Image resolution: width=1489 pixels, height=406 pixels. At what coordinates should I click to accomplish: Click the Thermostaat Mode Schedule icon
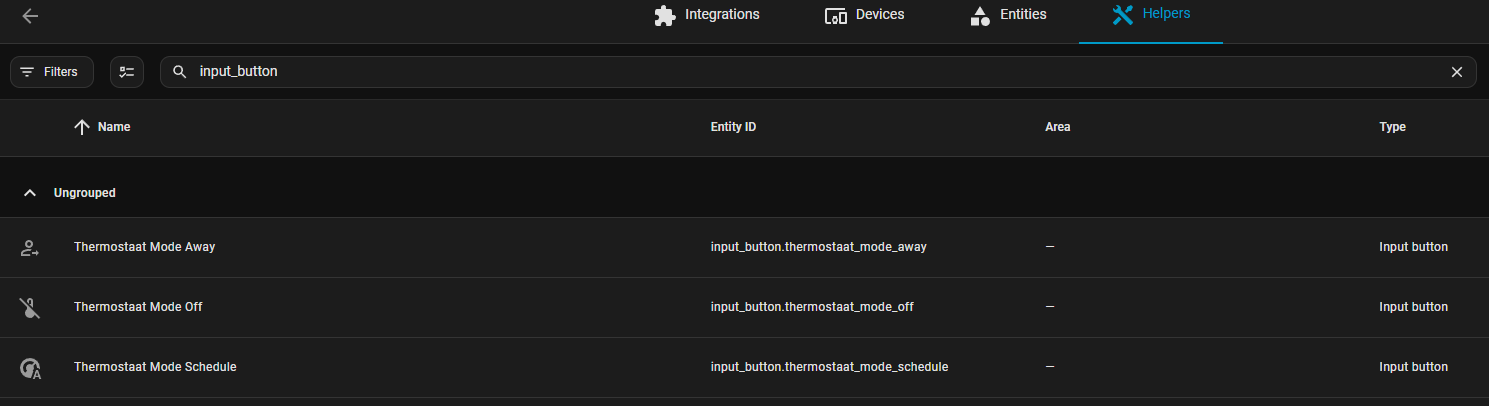[x=30, y=368]
